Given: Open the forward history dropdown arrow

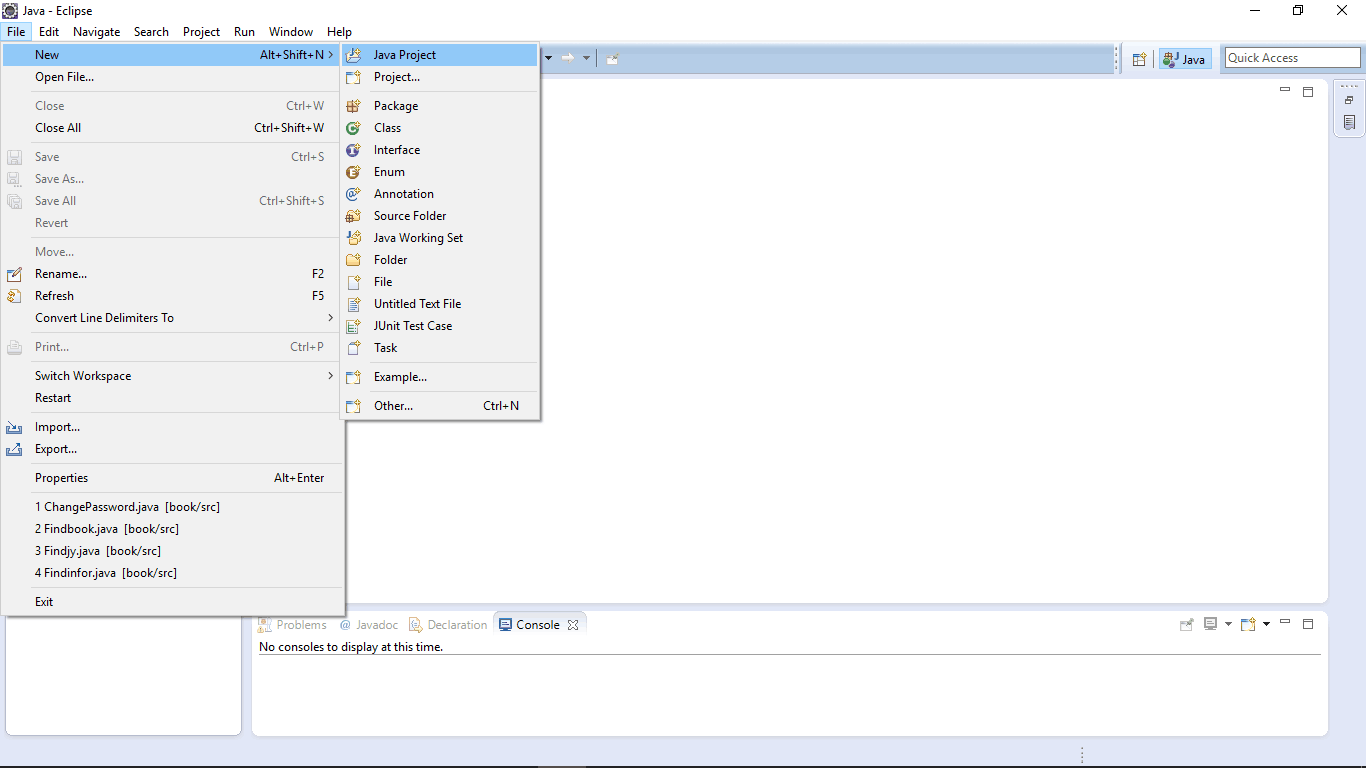Looking at the screenshot, I should click(587, 58).
